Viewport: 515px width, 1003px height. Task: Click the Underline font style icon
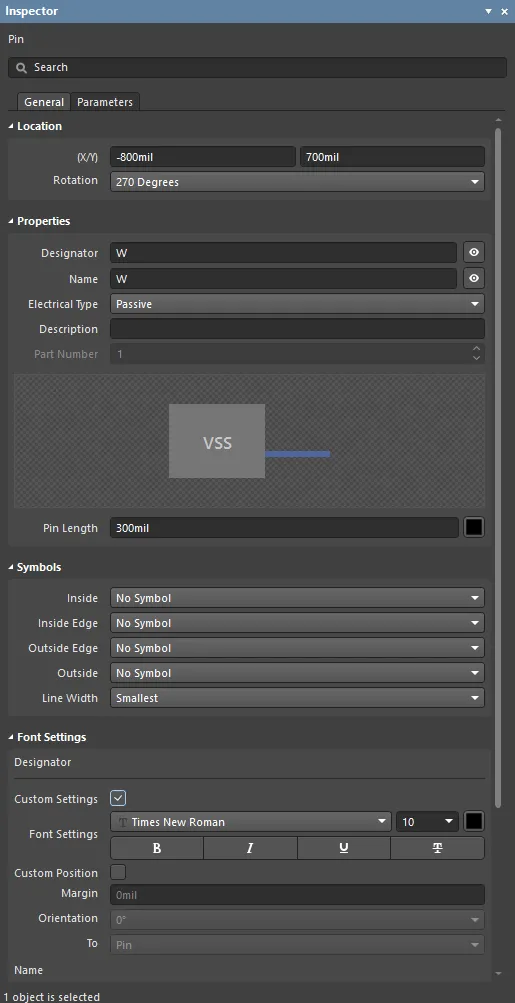pyautogui.click(x=344, y=848)
